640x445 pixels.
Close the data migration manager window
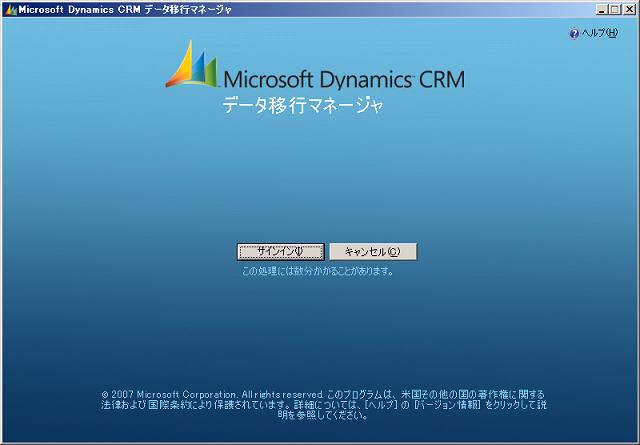click(629, 9)
